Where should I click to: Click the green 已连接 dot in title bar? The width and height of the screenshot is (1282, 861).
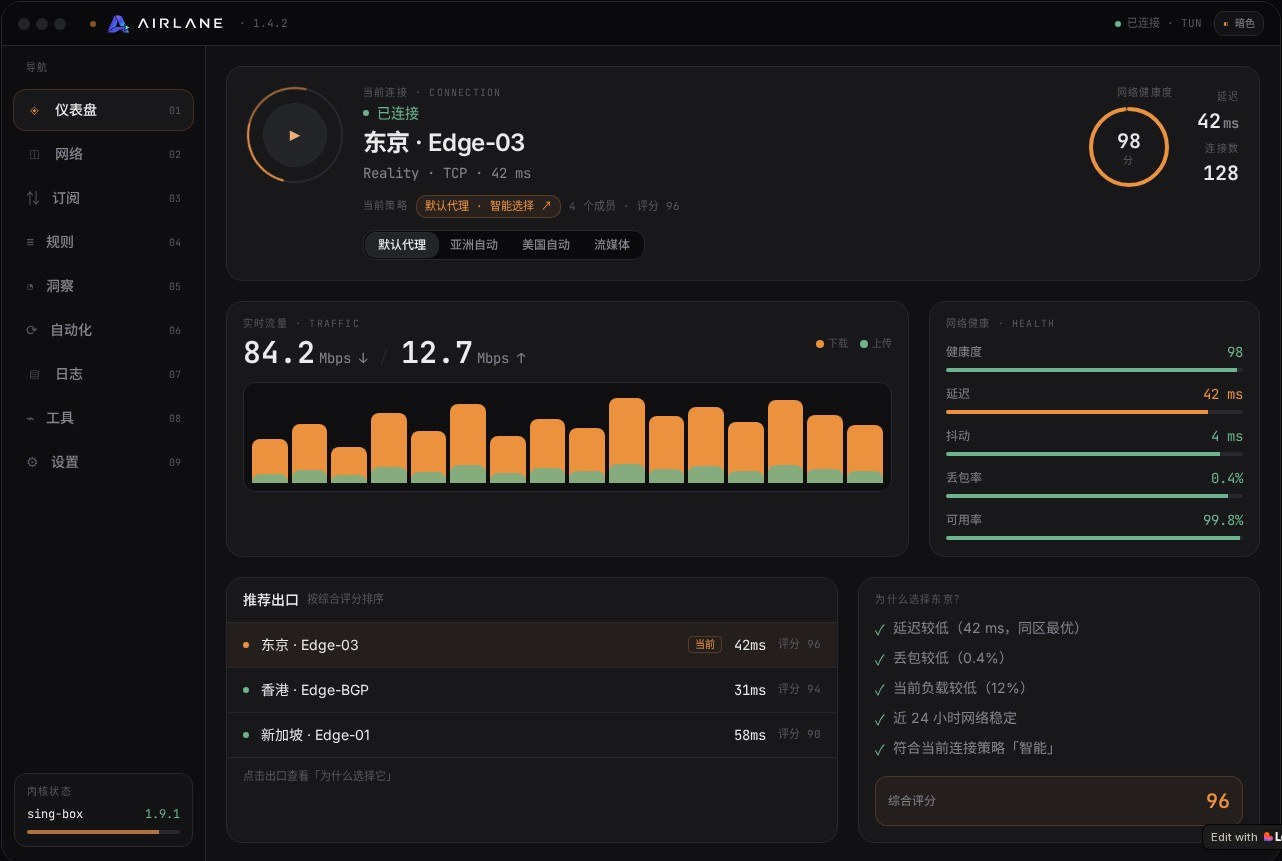(x=1118, y=23)
